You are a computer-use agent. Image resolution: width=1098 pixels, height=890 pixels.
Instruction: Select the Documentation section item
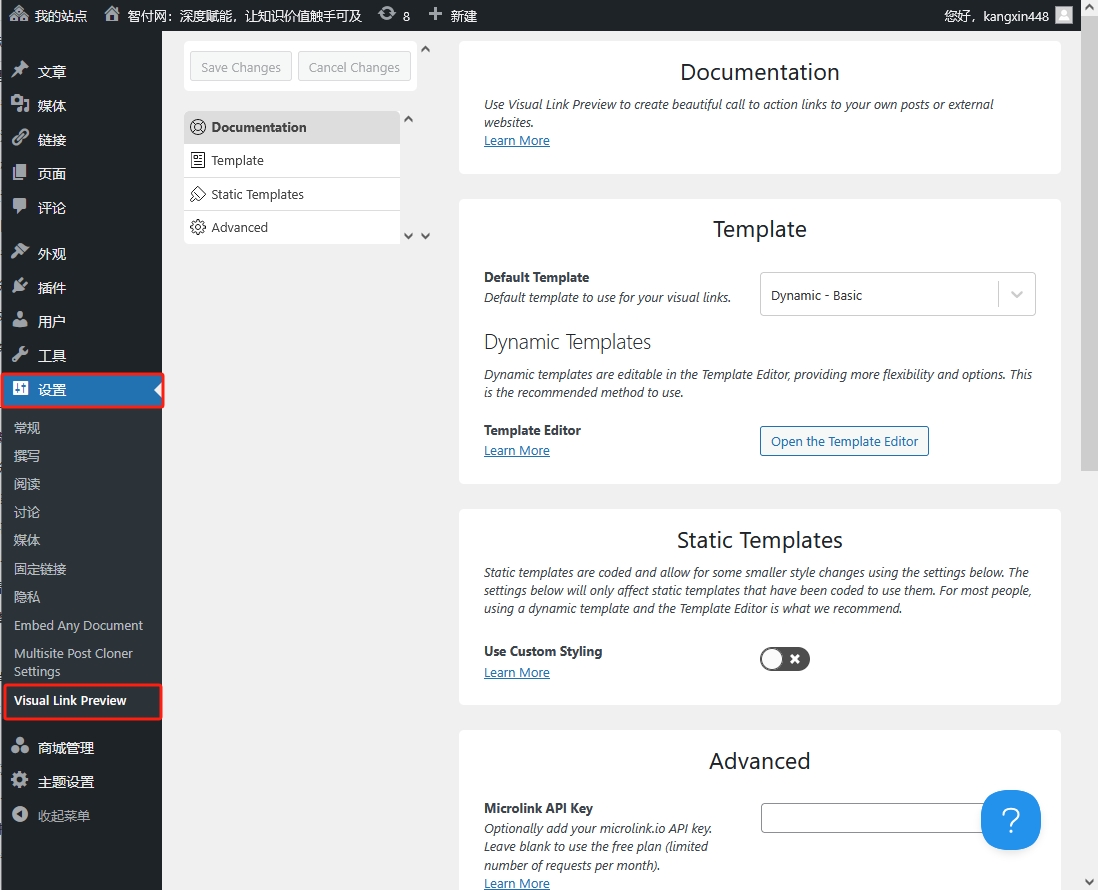click(292, 127)
